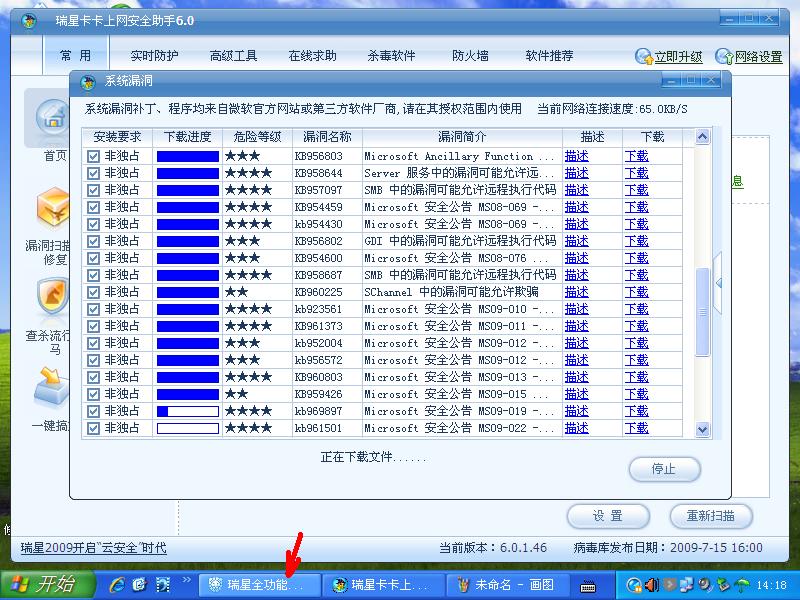
Task: Switch to the 在线求助 tab
Action: 312,56
